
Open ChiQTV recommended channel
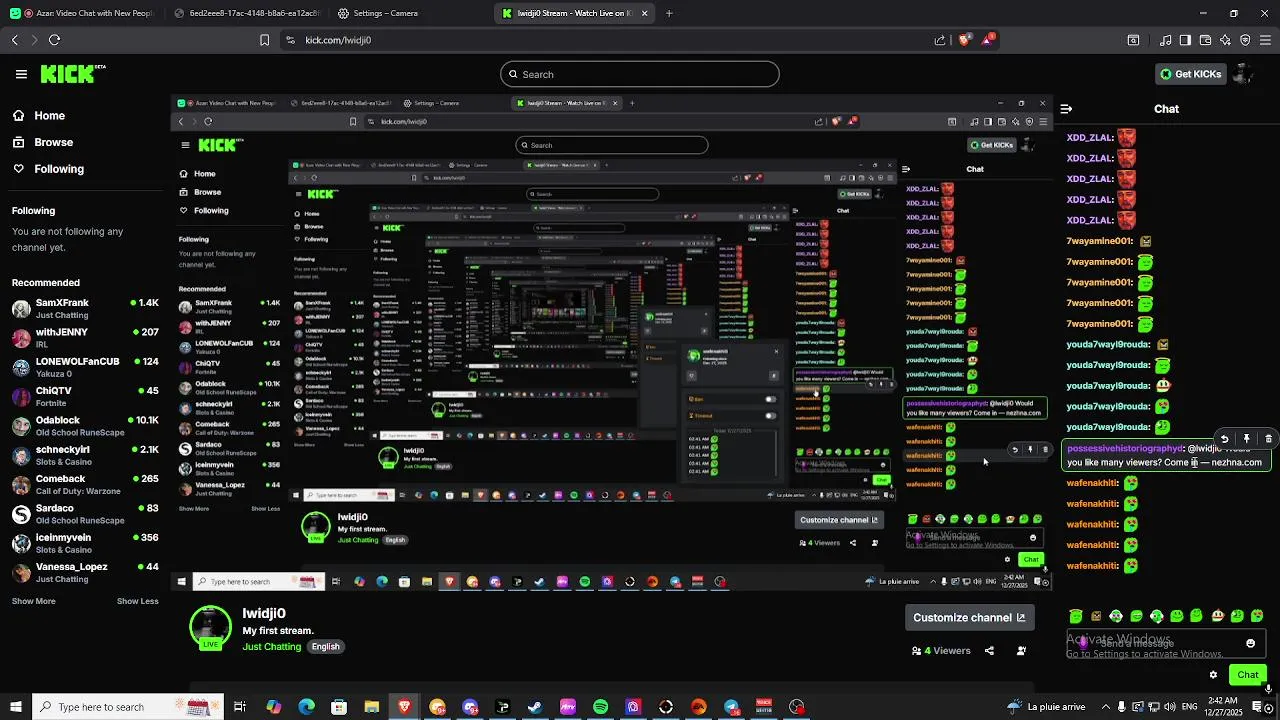85,396
